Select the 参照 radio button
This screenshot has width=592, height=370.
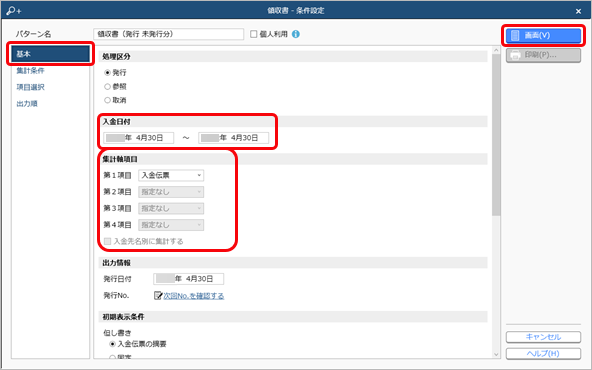pyautogui.click(x=108, y=86)
